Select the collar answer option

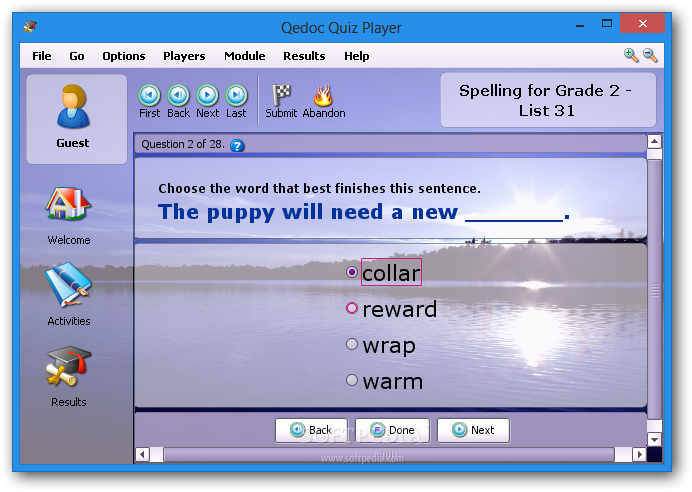[352, 272]
